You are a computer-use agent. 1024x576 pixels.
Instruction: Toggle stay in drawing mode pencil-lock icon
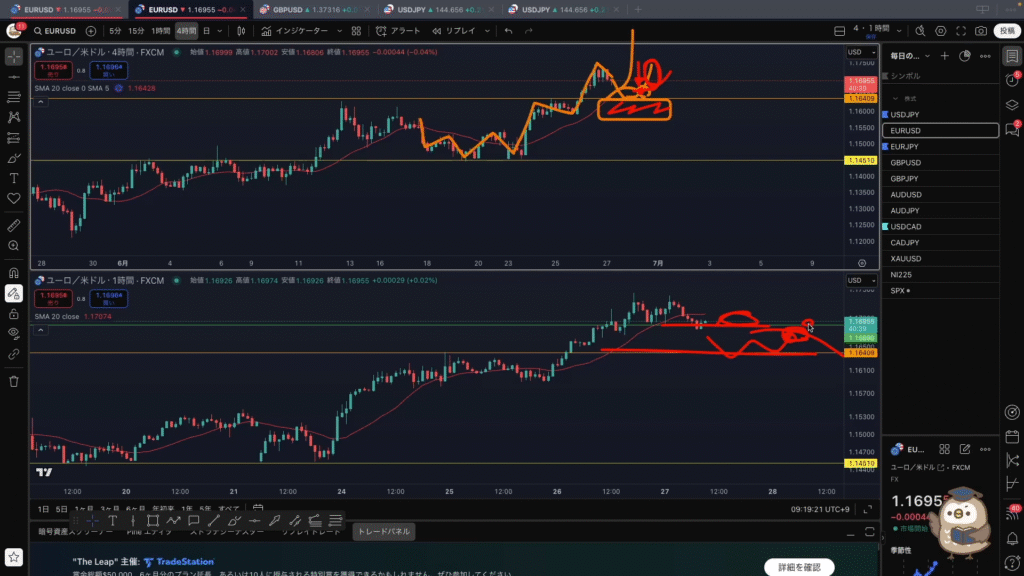click(x=14, y=293)
